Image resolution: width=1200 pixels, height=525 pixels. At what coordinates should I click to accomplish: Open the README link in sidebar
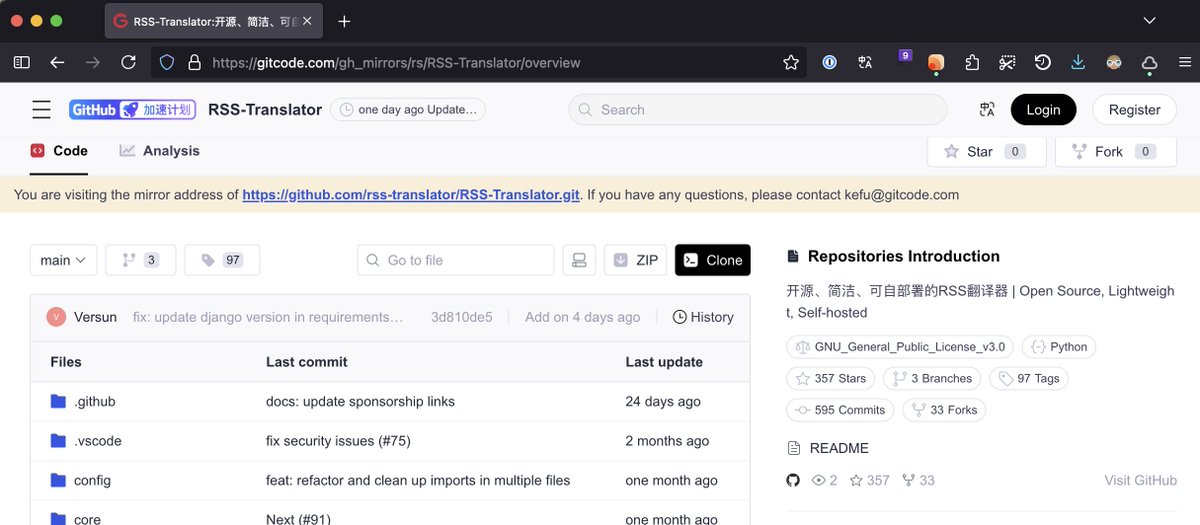(828, 448)
